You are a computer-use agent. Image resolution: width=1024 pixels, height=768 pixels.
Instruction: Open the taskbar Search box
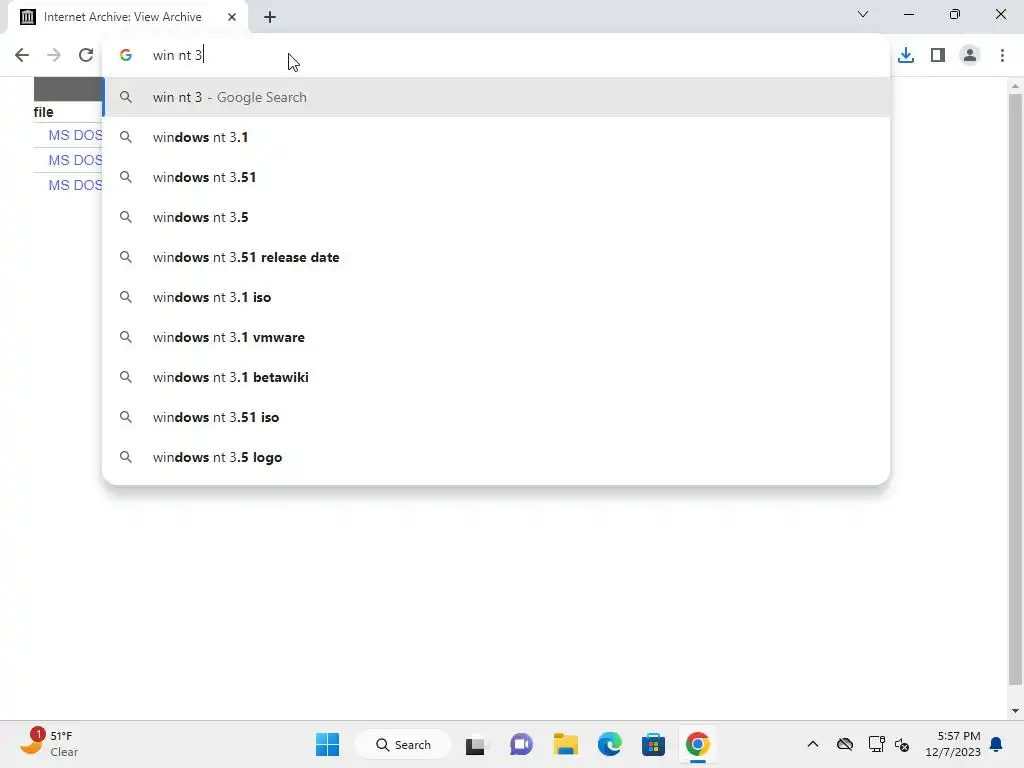(403, 744)
